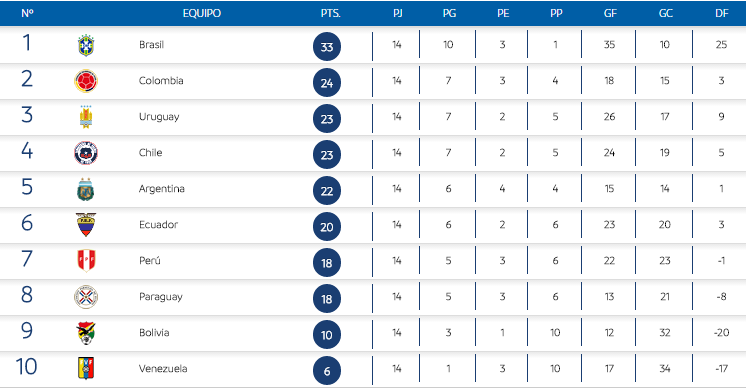The width and height of the screenshot is (746, 388).
Task: Click the Bolivia team crest
Action: pos(86,333)
